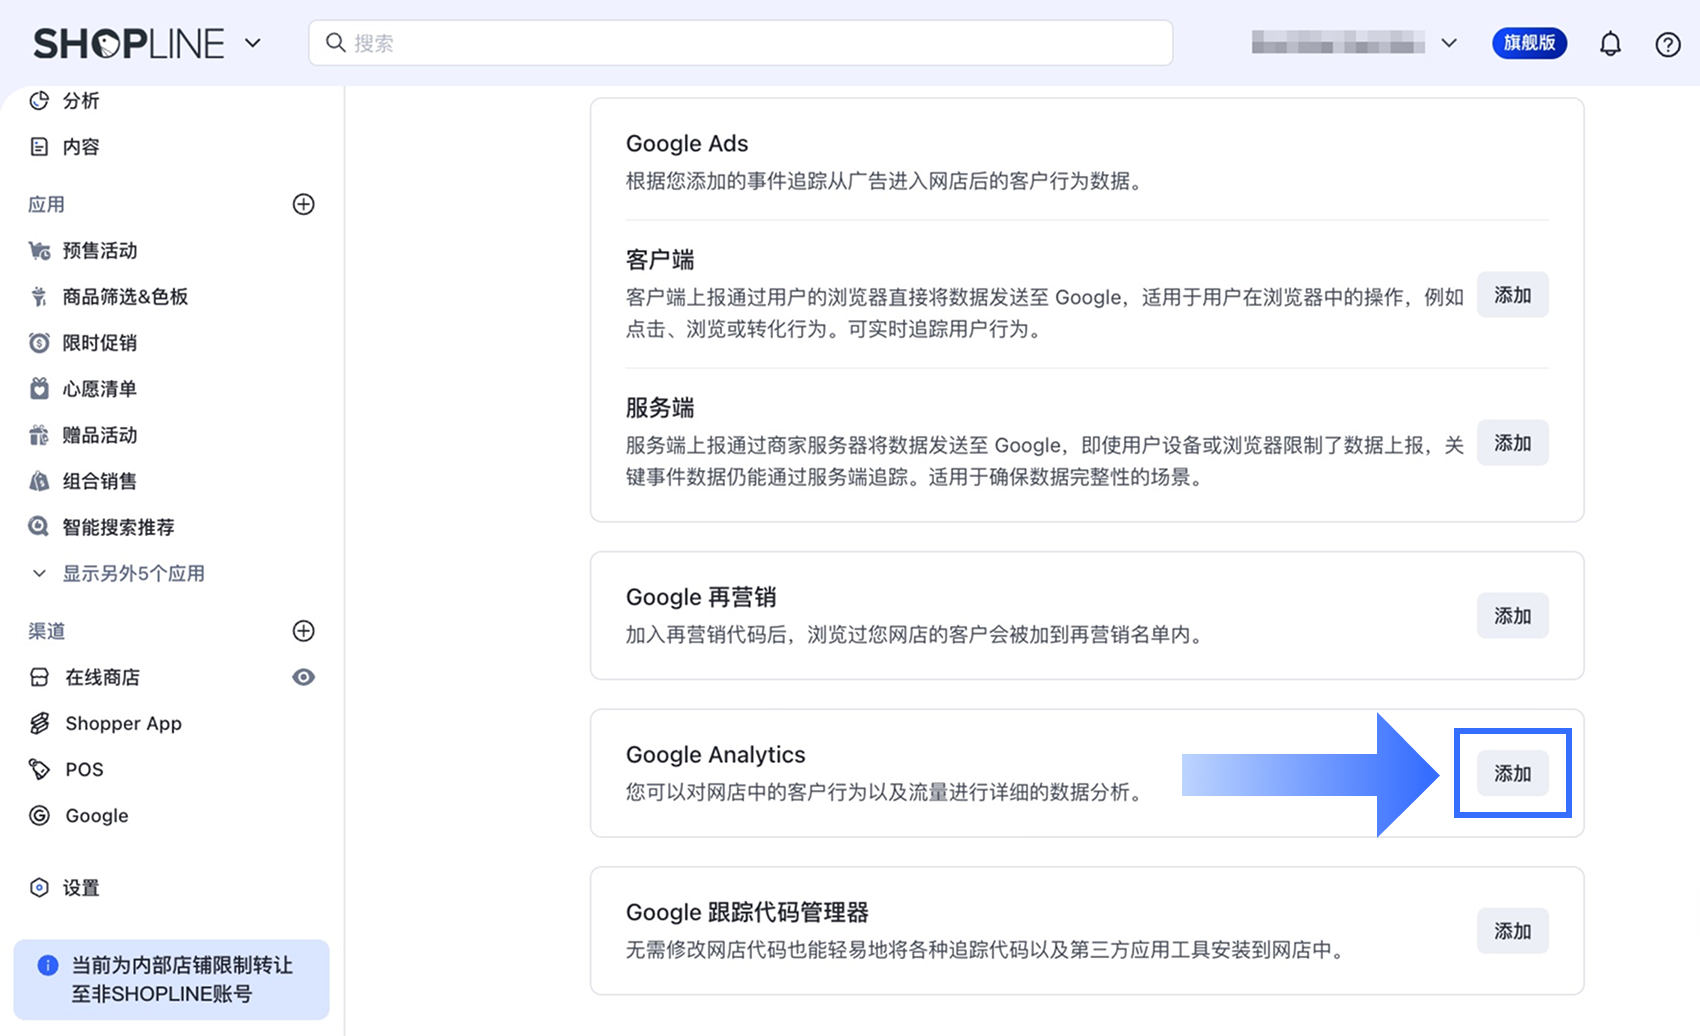1700x1036 pixels.
Task: Open 心愿清单 from the sidebar
Action: pyautogui.click(x=99, y=389)
